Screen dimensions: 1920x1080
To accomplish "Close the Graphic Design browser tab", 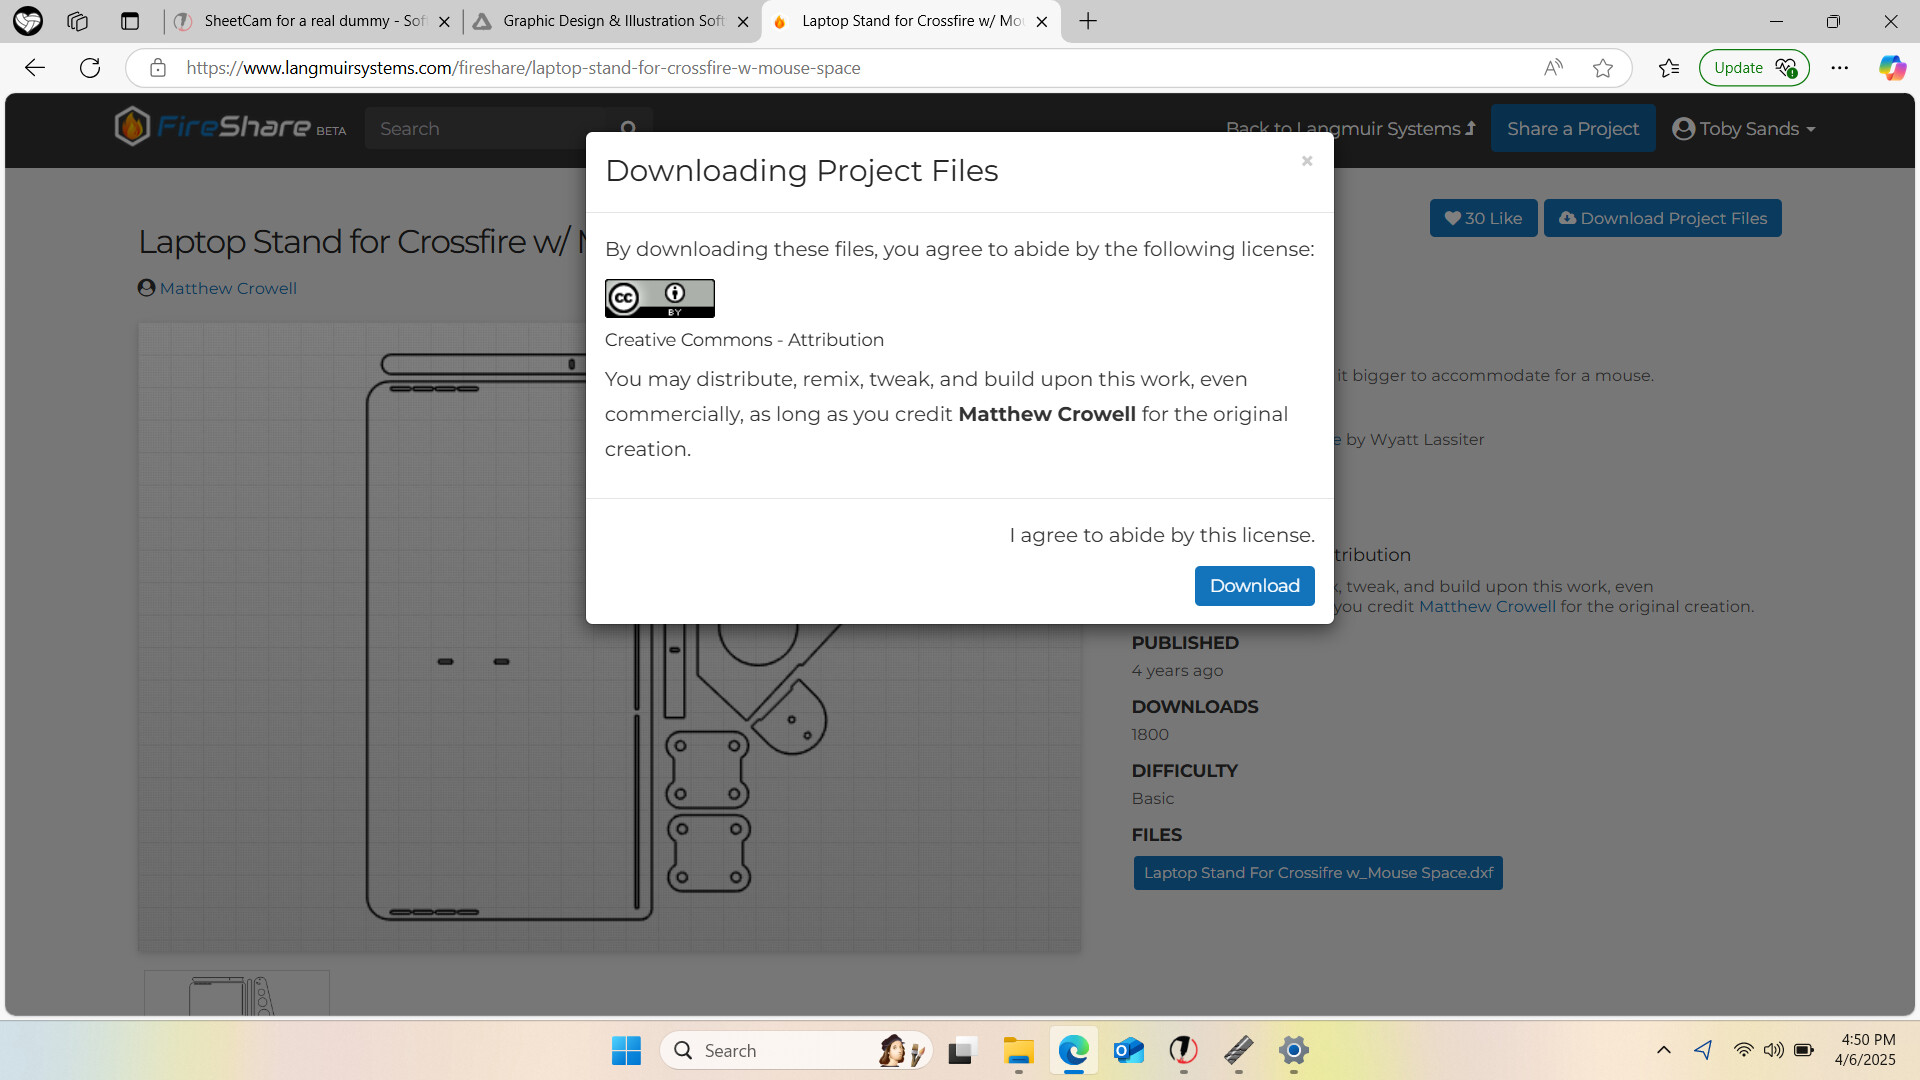I will click(742, 21).
